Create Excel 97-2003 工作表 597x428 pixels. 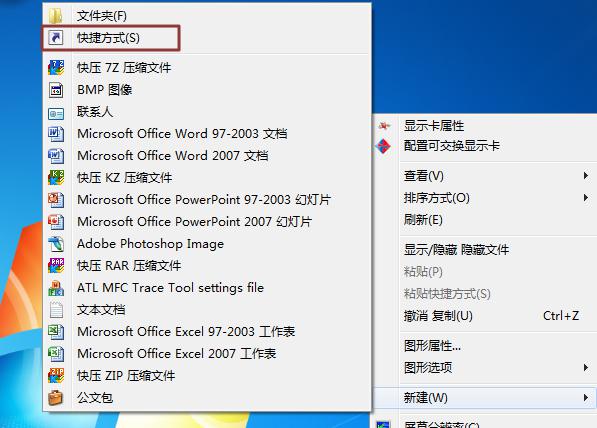coord(207,332)
